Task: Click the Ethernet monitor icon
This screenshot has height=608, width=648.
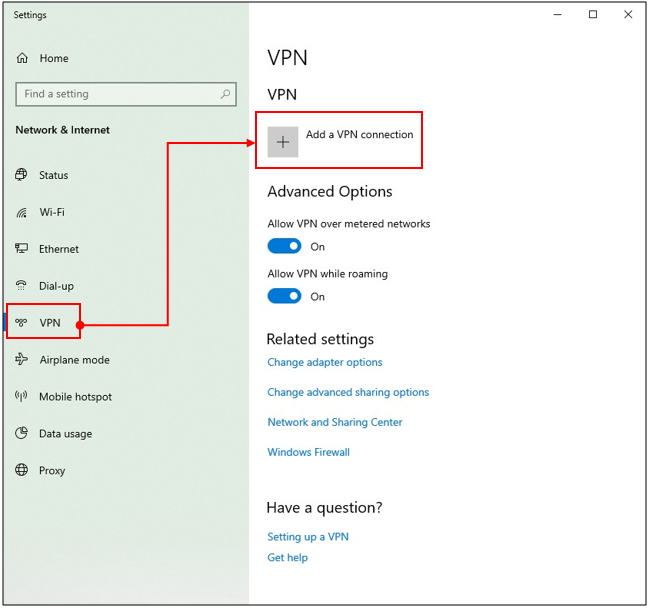Action: [21, 248]
